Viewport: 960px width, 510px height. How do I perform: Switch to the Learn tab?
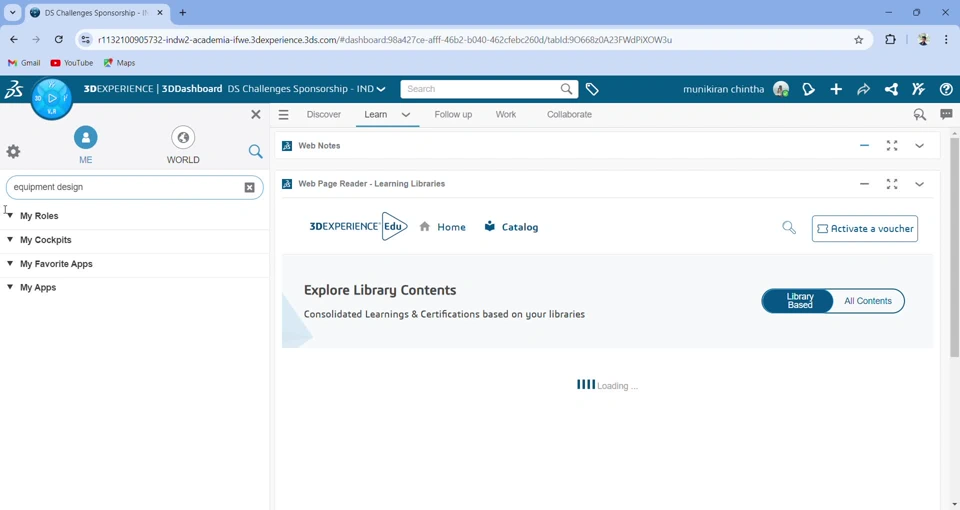click(375, 114)
